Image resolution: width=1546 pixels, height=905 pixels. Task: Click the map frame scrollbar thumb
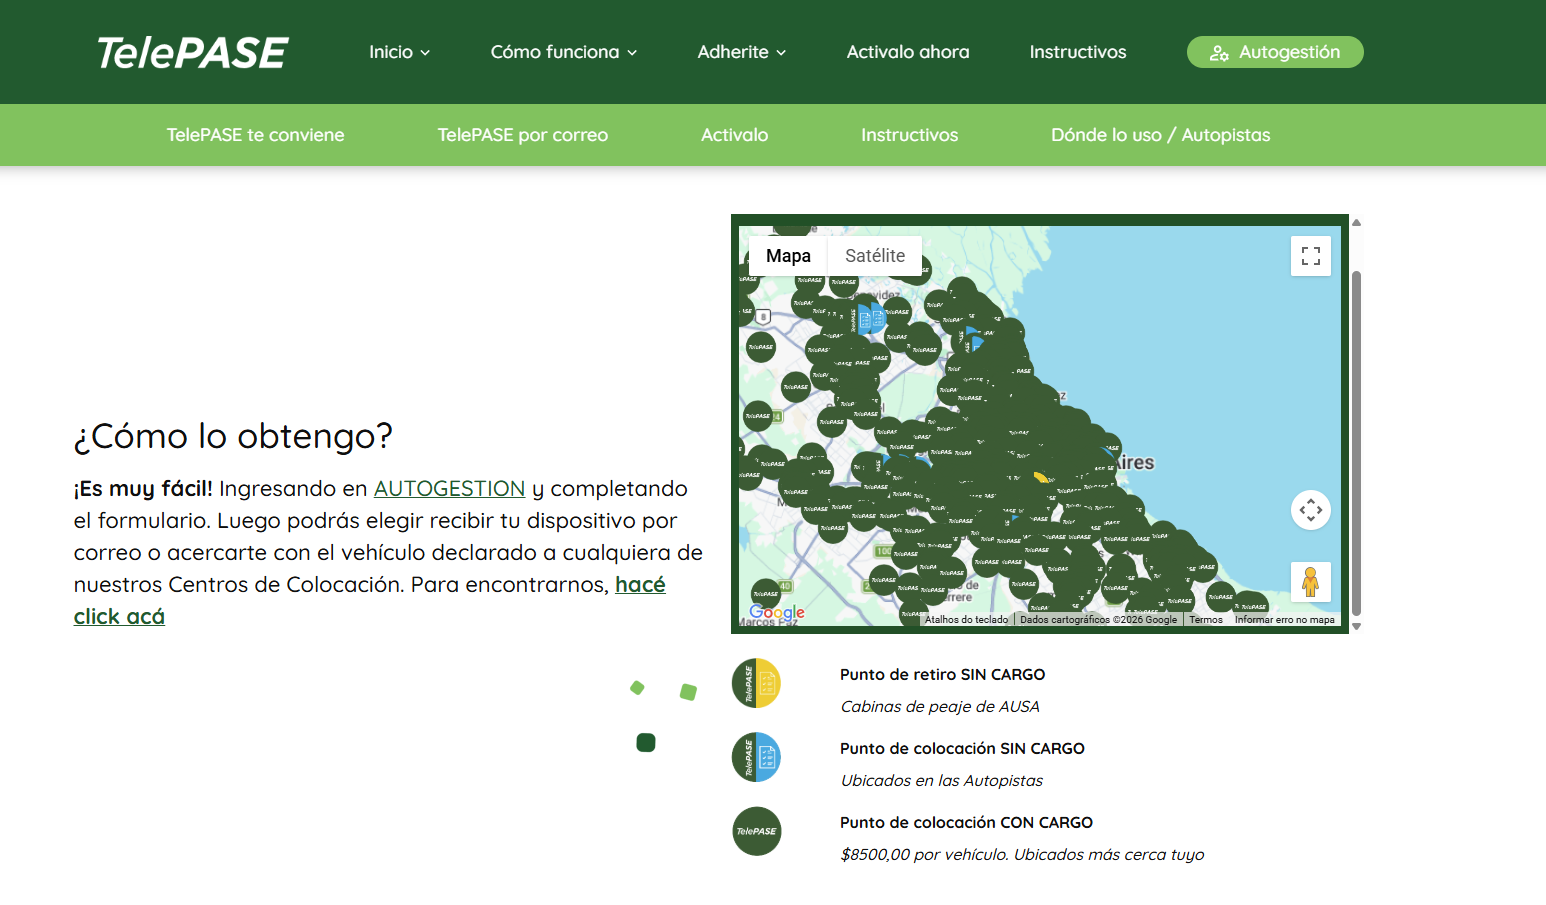tap(1357, 443)
